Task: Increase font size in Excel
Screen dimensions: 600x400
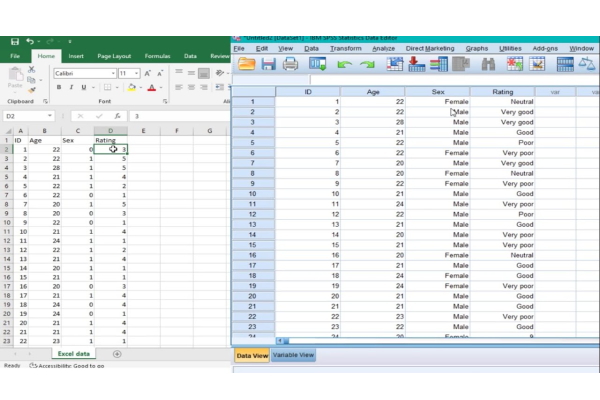Action: coord(148,73)
